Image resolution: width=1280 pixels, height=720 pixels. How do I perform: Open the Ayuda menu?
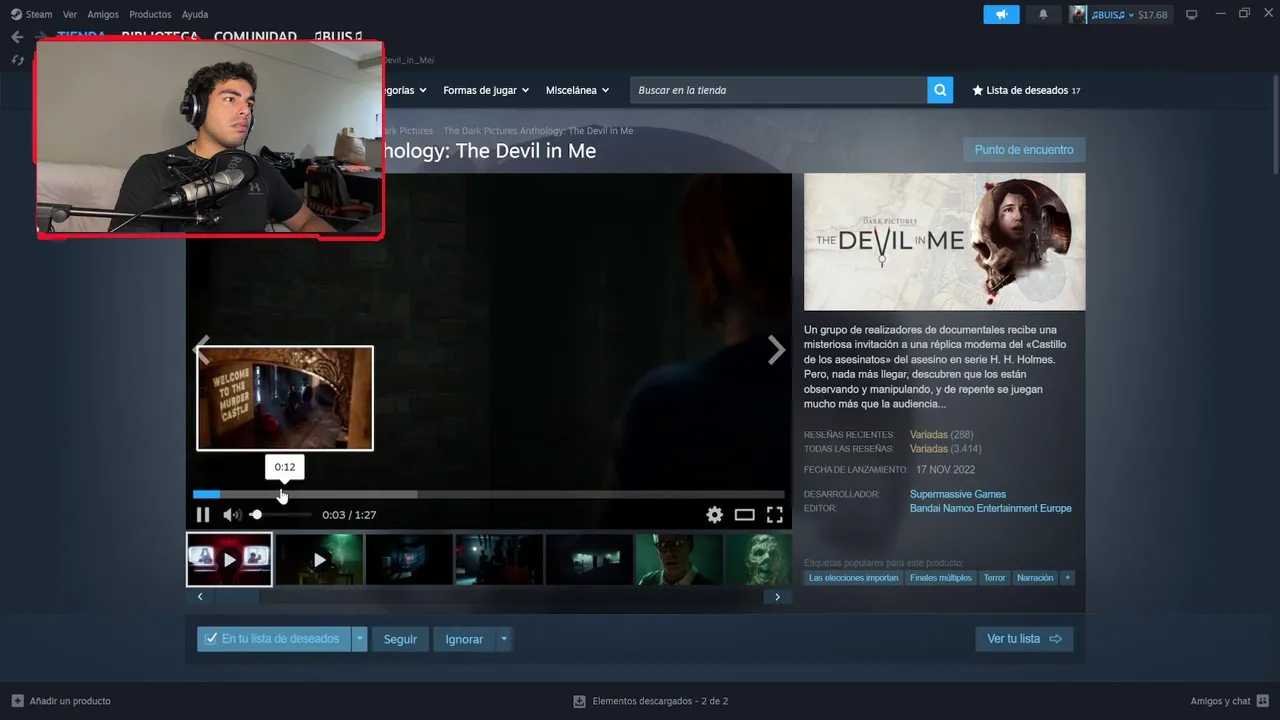(x=195, y=15)
